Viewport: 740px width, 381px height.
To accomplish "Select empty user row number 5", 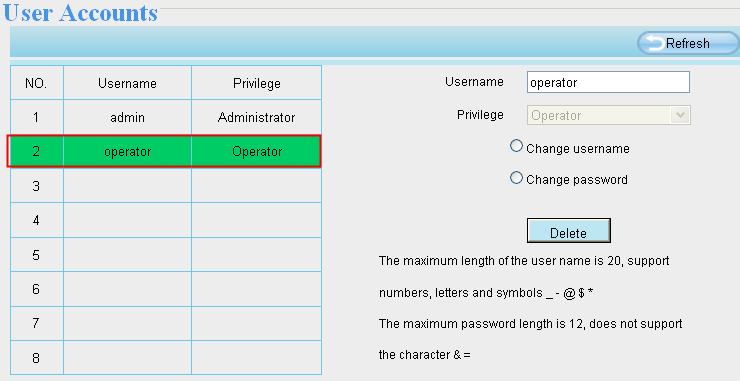I will (166, 254).
